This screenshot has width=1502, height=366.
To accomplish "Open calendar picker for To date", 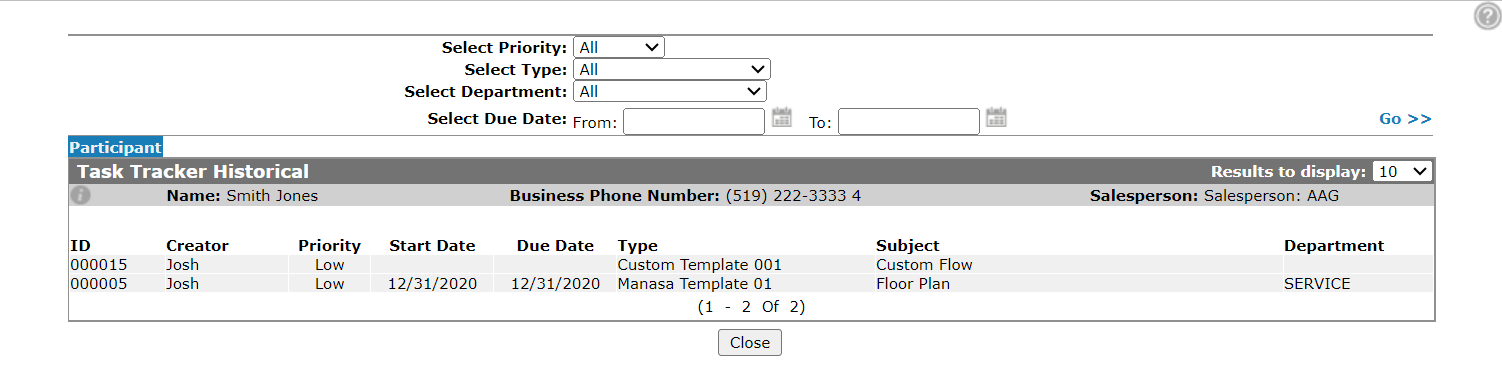I will pos(996,118).
